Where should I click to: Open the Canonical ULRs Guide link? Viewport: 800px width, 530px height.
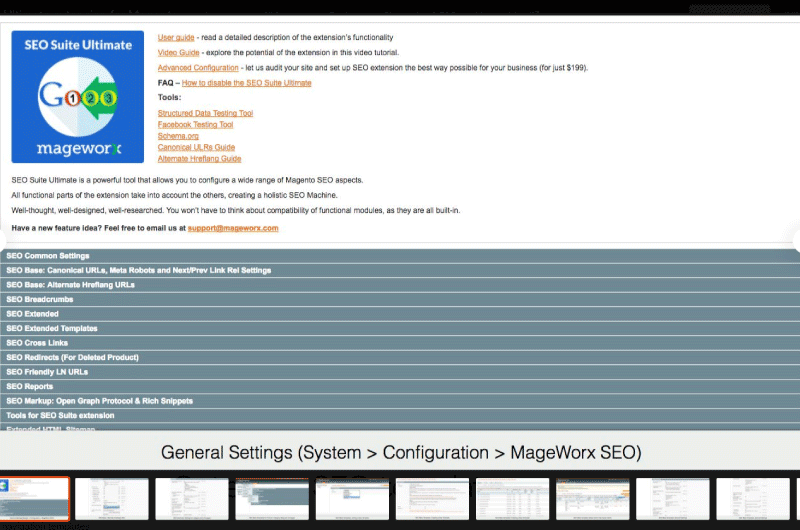tap(196, 147)
